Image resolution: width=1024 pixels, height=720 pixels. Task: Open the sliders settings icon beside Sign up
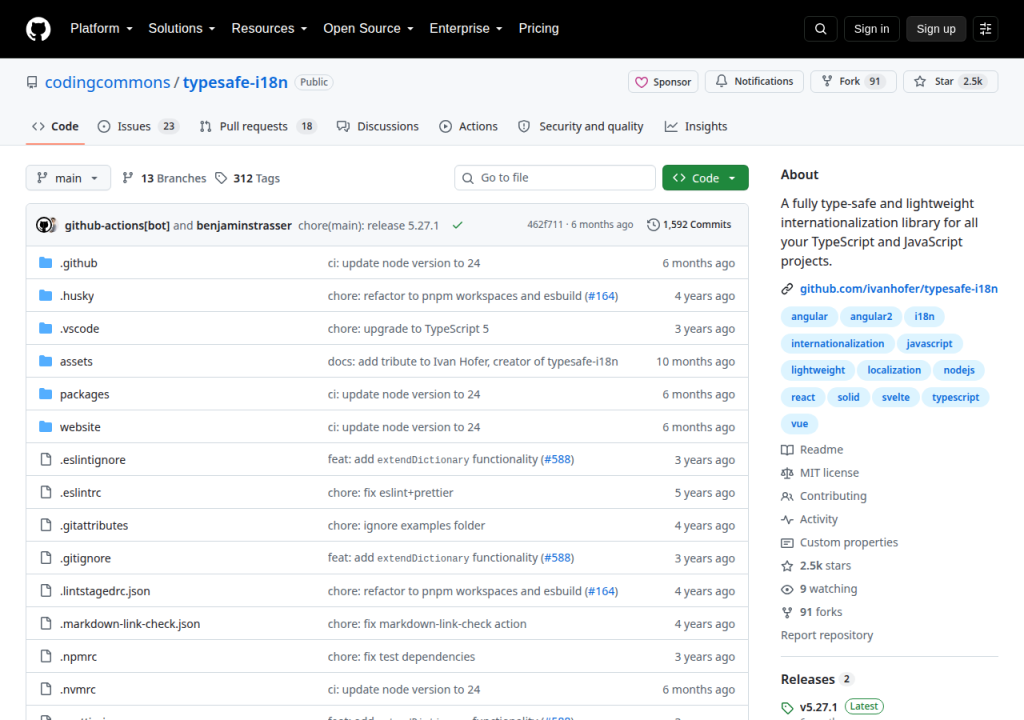[985, 29]
